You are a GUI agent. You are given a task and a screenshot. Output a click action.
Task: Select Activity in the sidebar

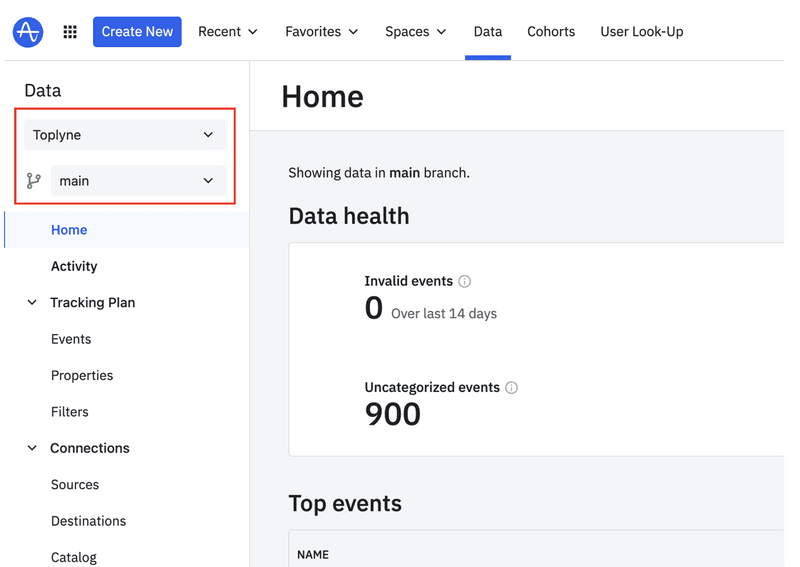point(74,266)
